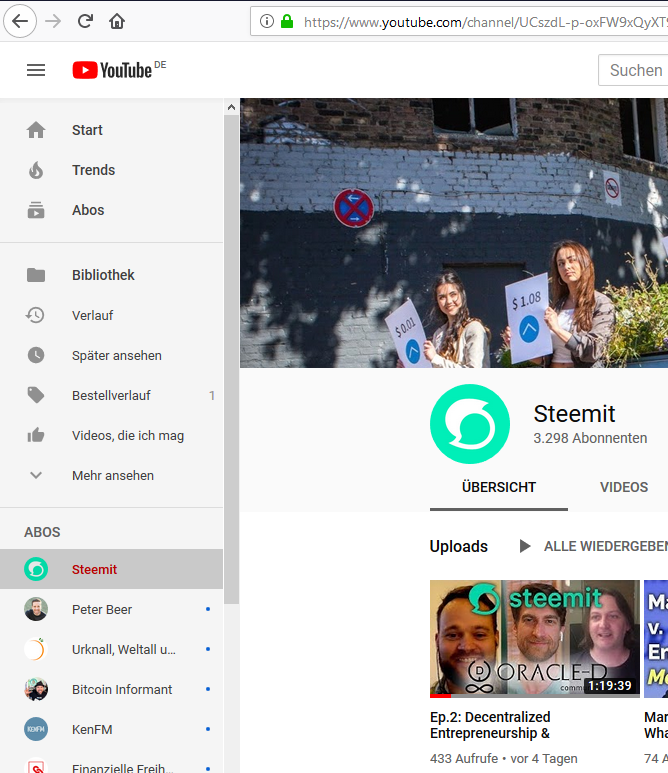Click Peter Beer channel avatar
This screenshot has height=773, width=668.
(x=36, y=609)
